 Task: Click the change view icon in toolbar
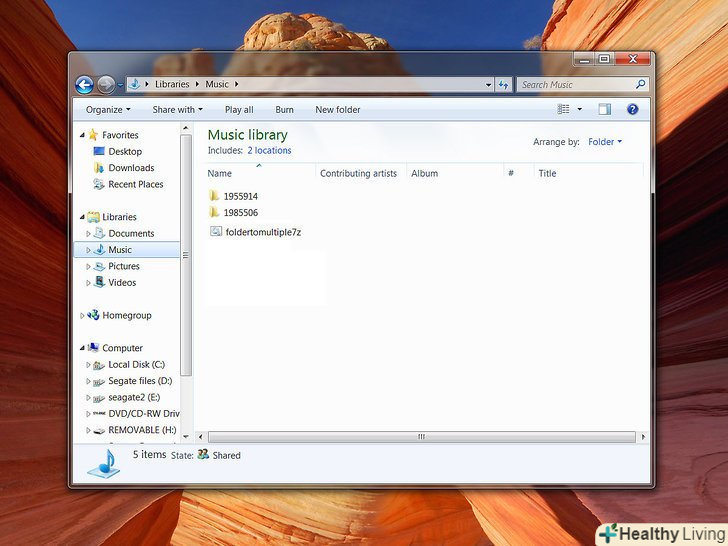(x=563, y=110)
